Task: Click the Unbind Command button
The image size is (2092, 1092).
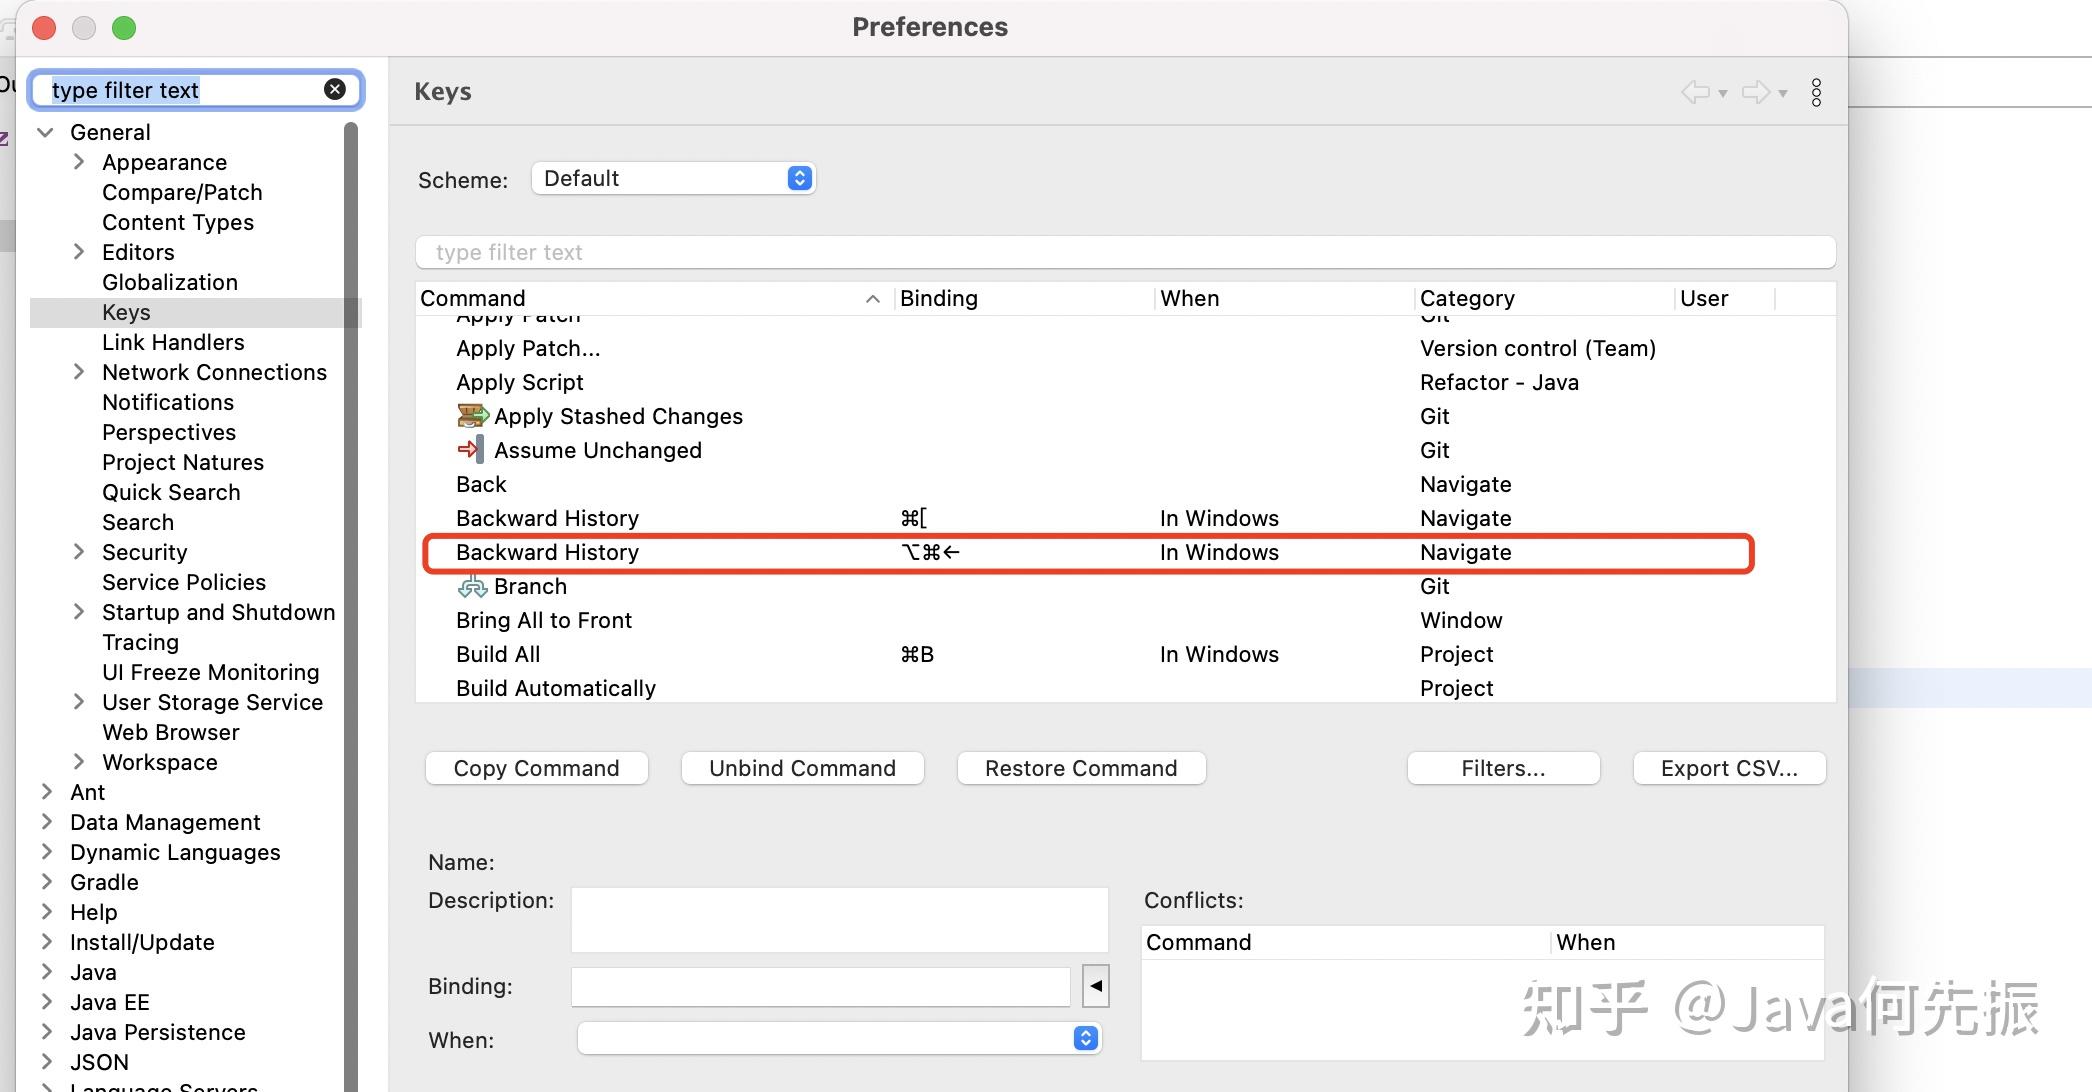Action: (802, 768)
